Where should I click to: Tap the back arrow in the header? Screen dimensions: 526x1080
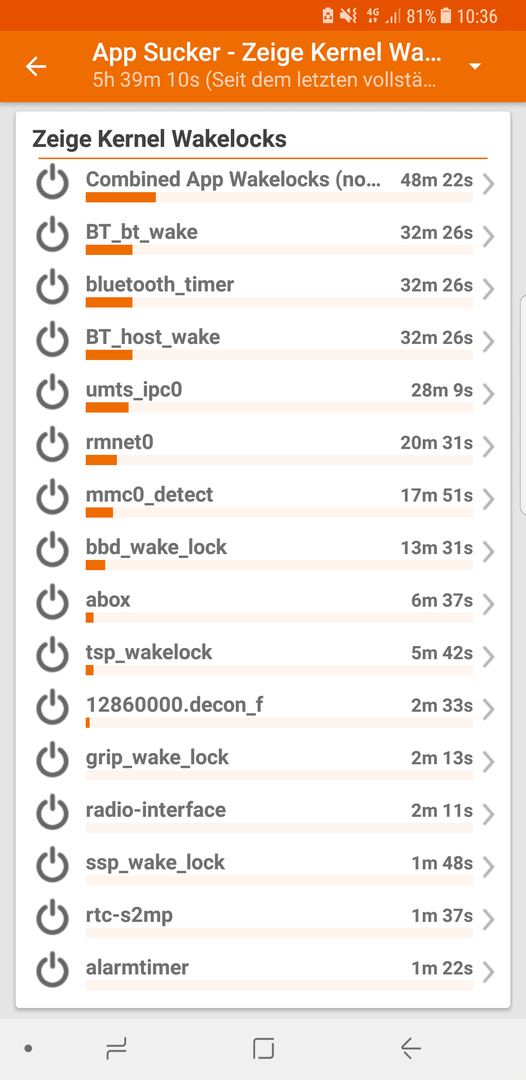click(x=36, y=66)
